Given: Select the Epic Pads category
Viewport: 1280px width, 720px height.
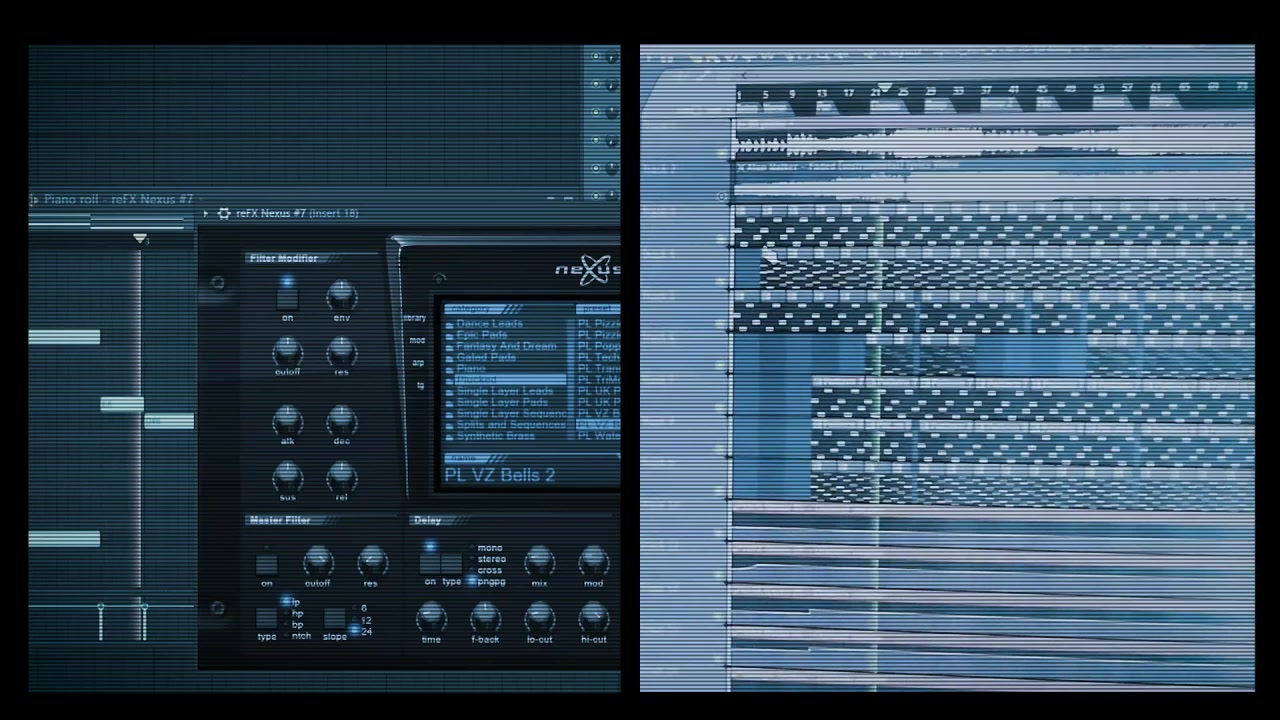Looking at the screenshot, I should click(481, 335).
